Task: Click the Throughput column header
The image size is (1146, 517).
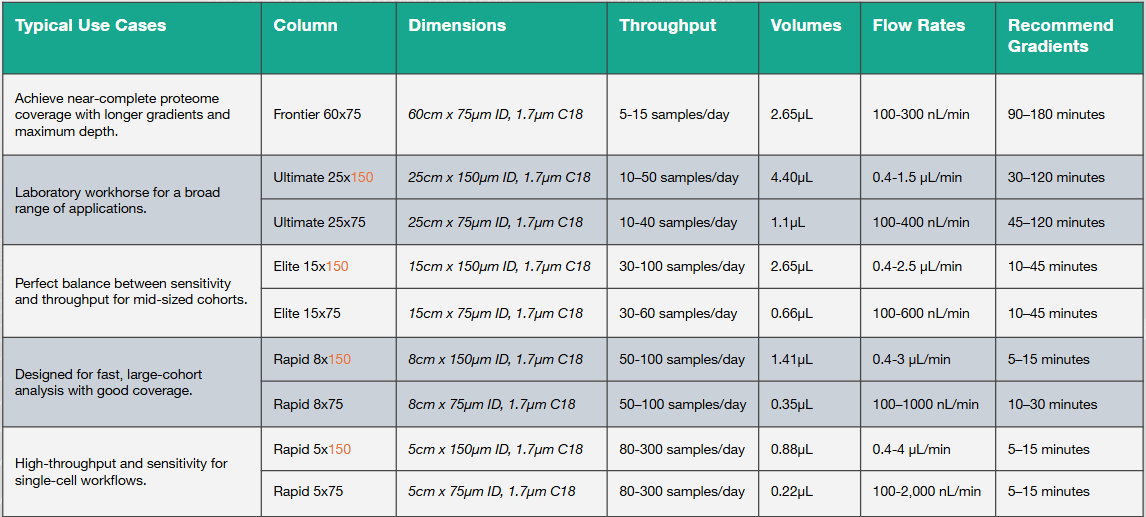Action: coord(667,26)
